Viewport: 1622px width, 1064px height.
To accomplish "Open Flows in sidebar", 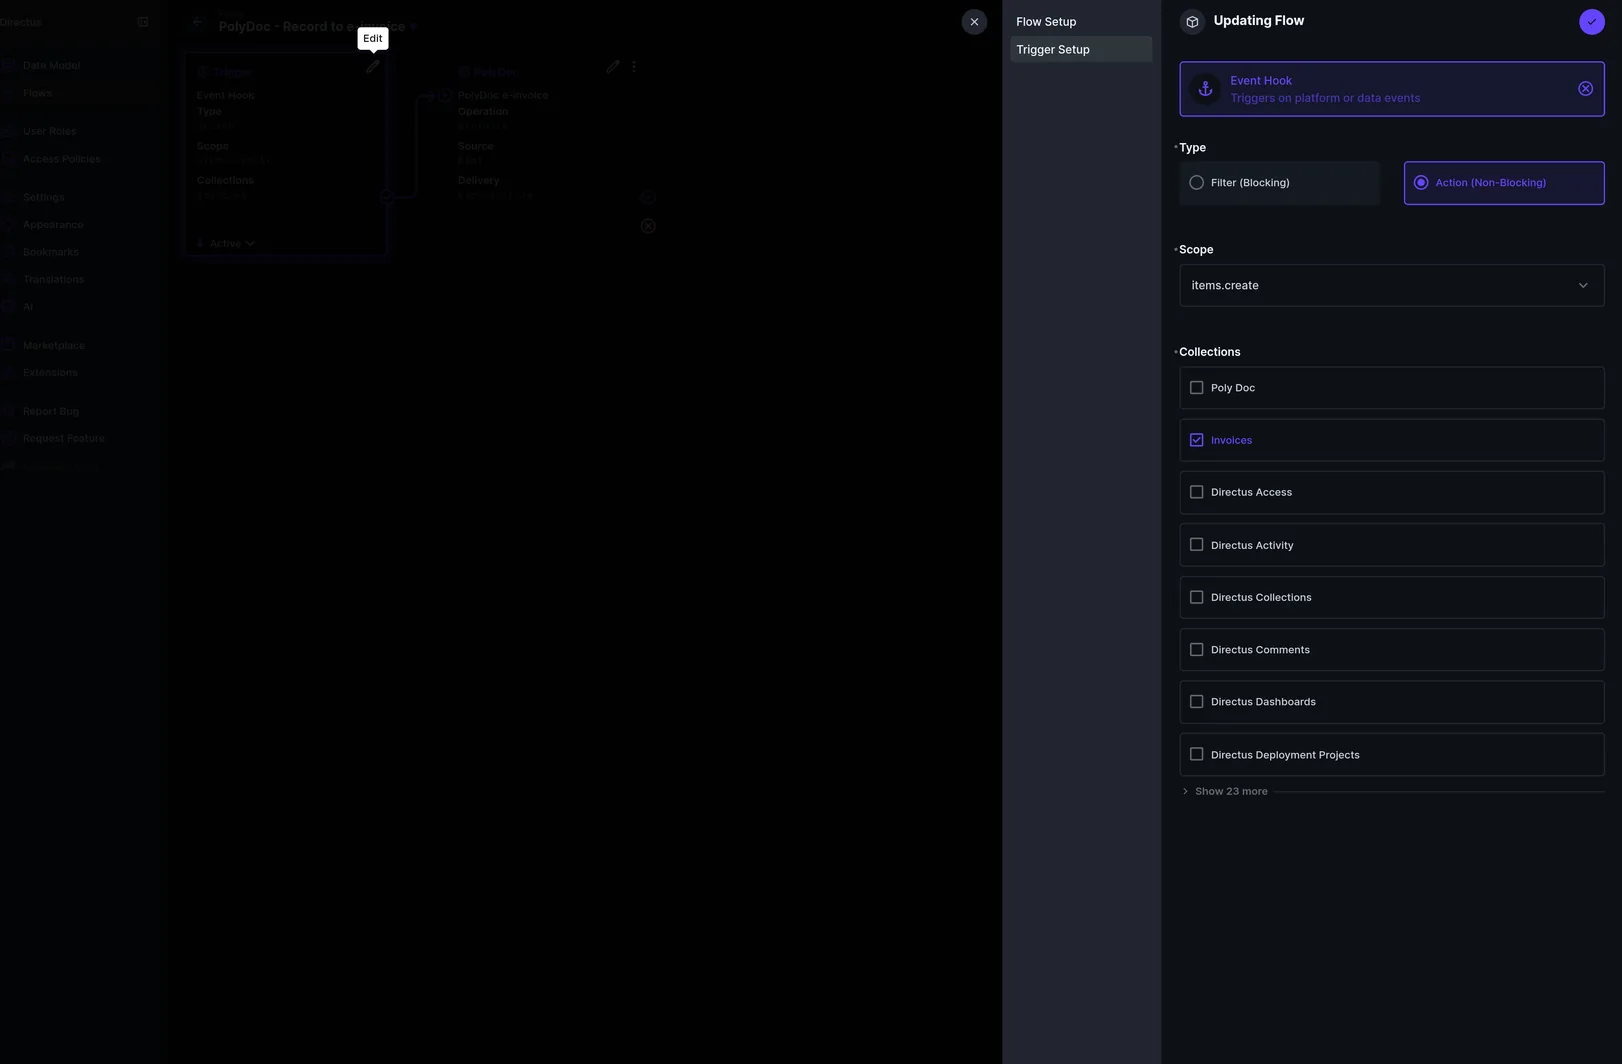I will pyautogui.click(x=37, y=93).
